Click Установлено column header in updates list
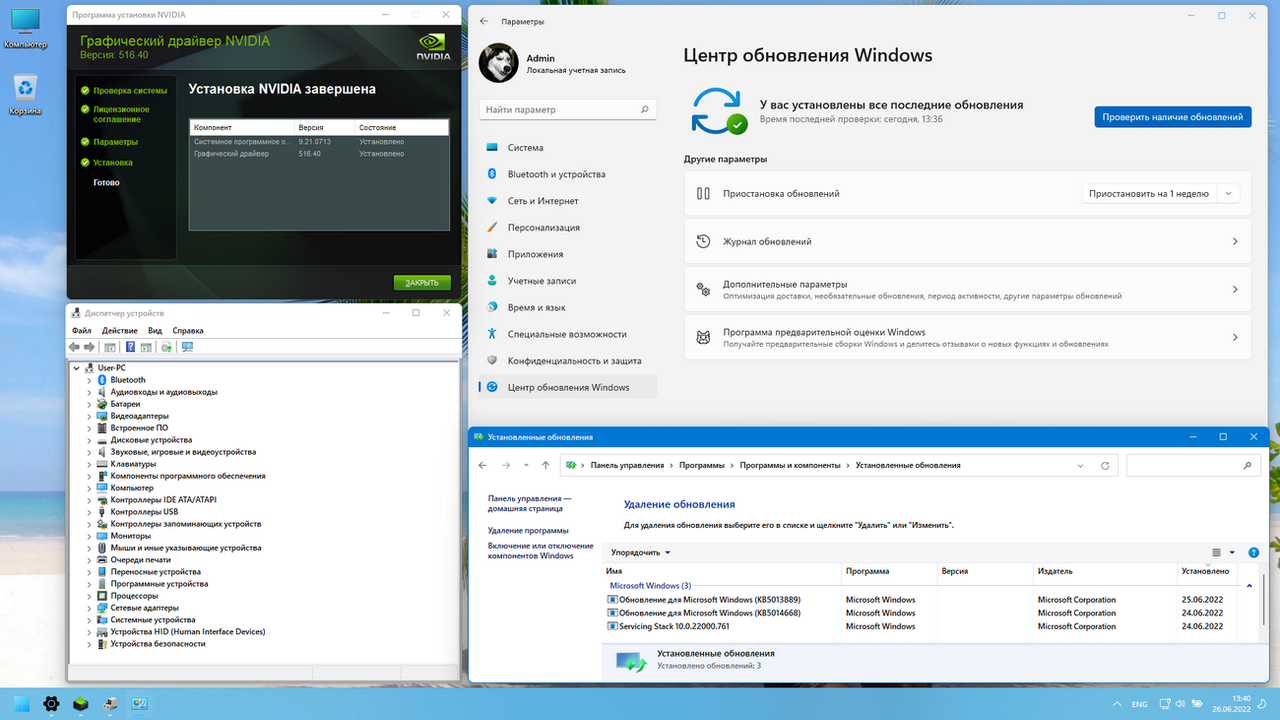The width and height of the screenshot is (1280, 720). point(1208,571)
